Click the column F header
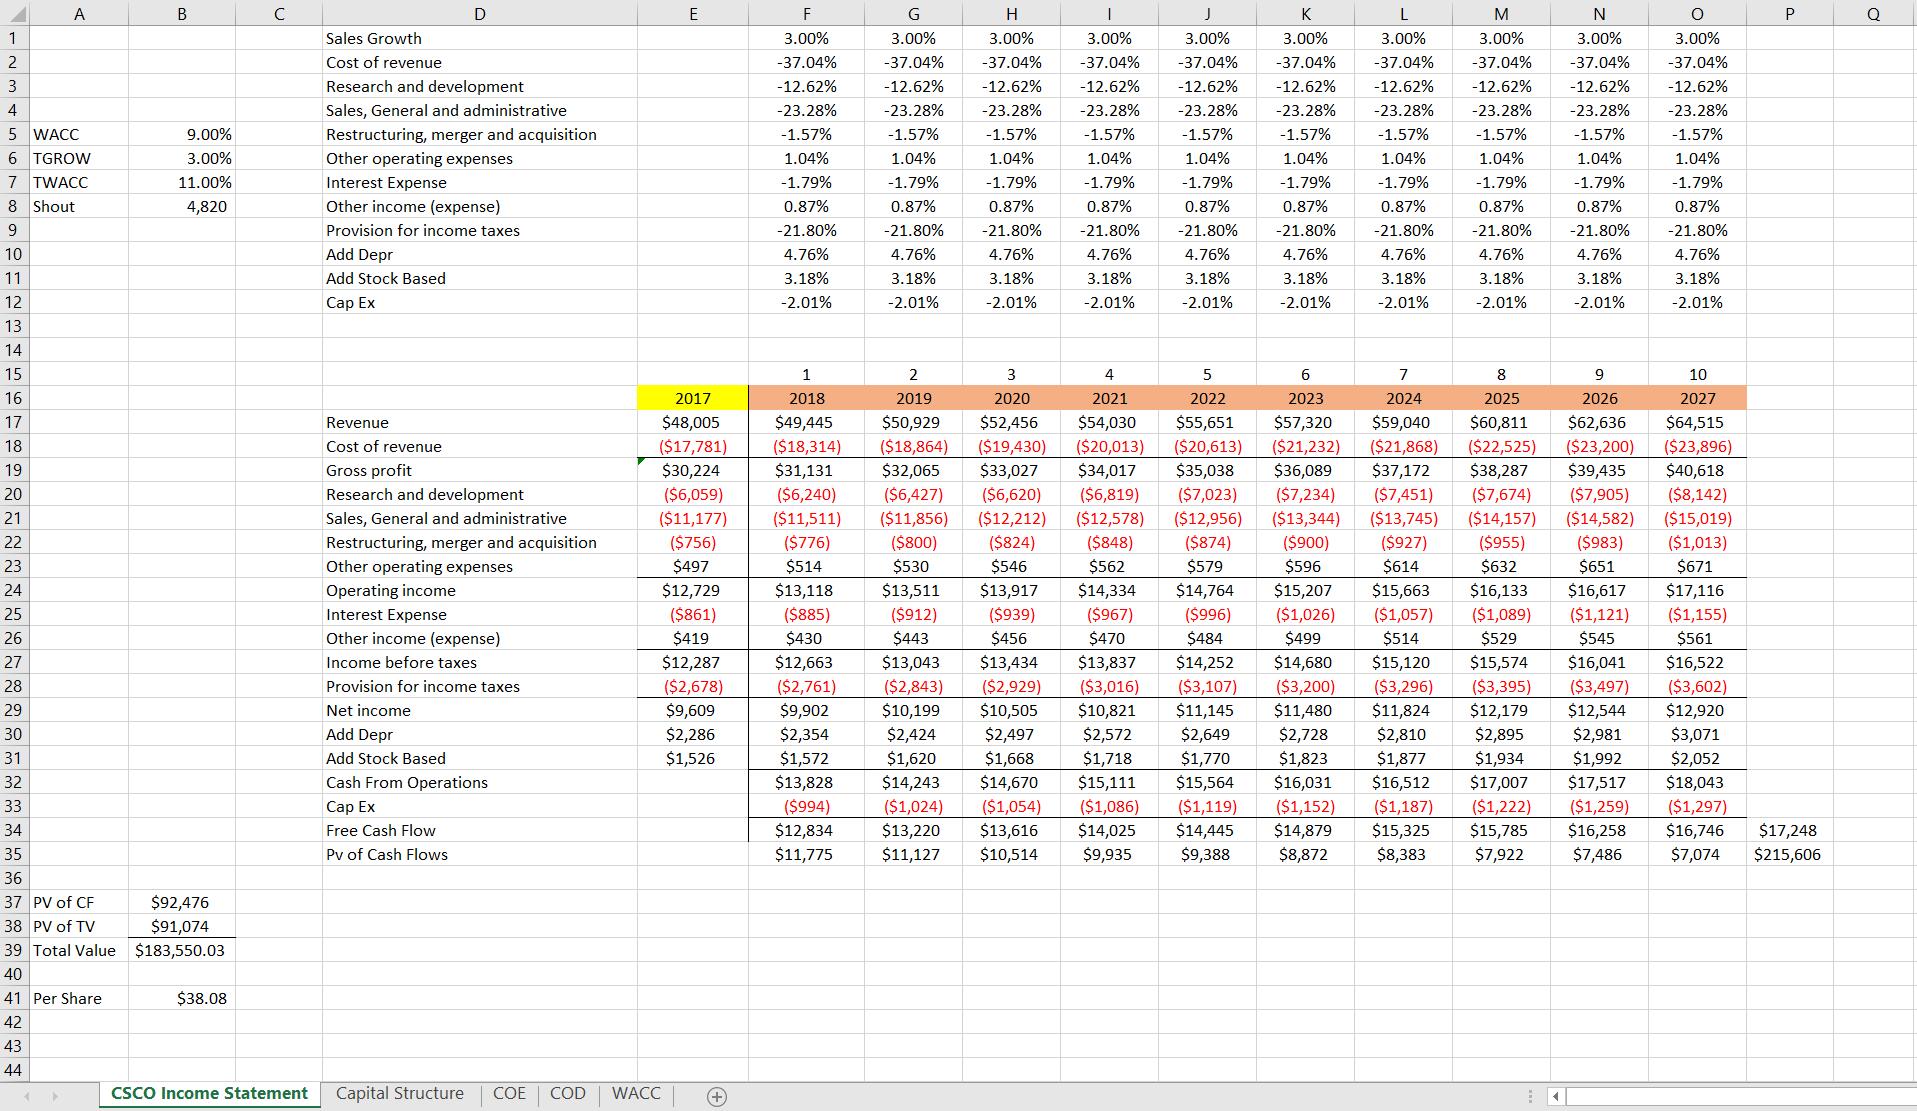 click(x=806, y=13)
